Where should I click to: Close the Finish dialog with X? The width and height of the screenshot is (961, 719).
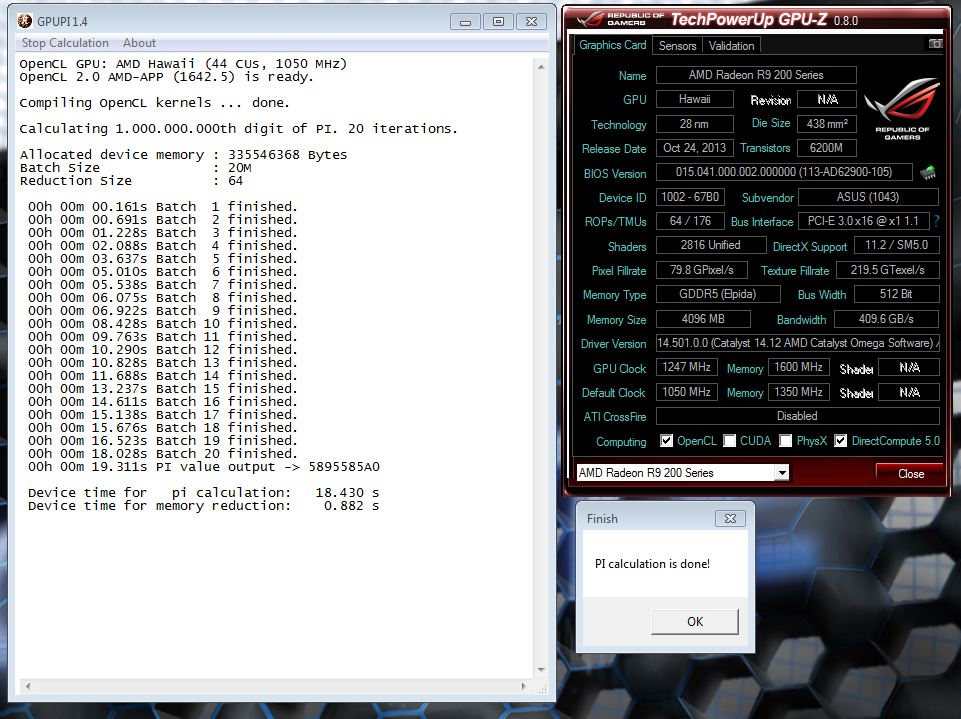point(730,519)
